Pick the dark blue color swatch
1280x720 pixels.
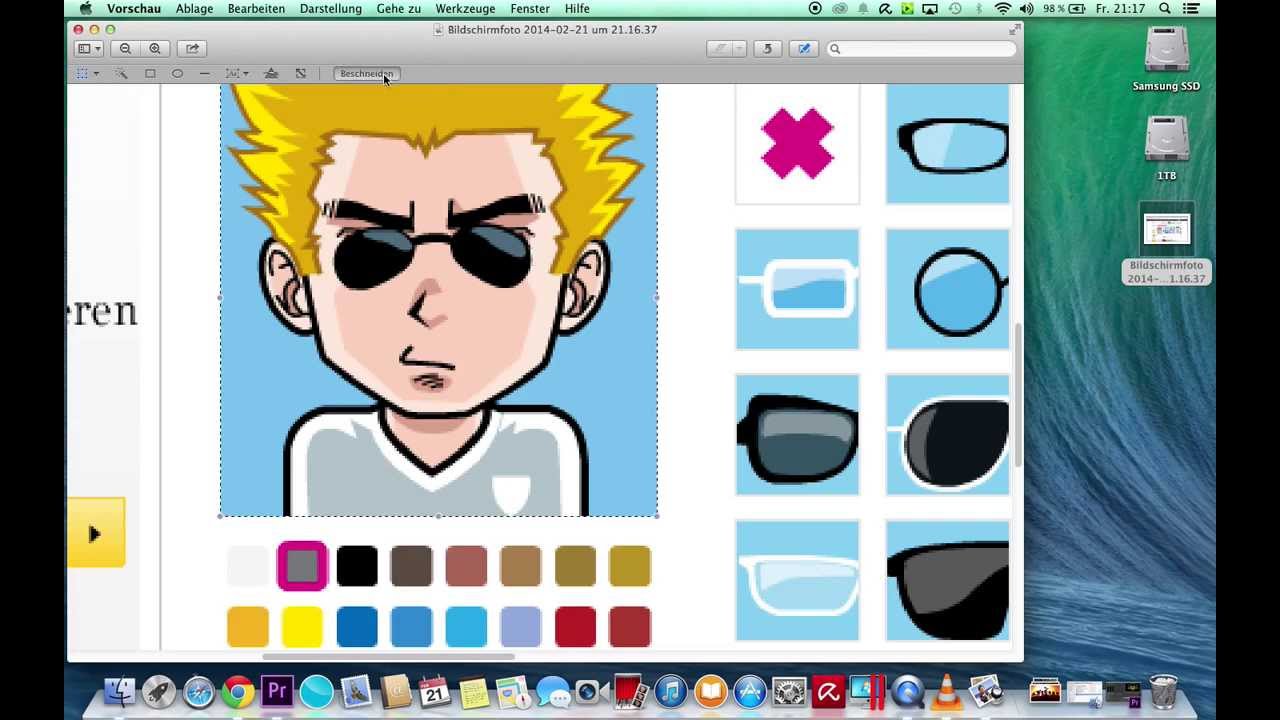click(357, 627)
